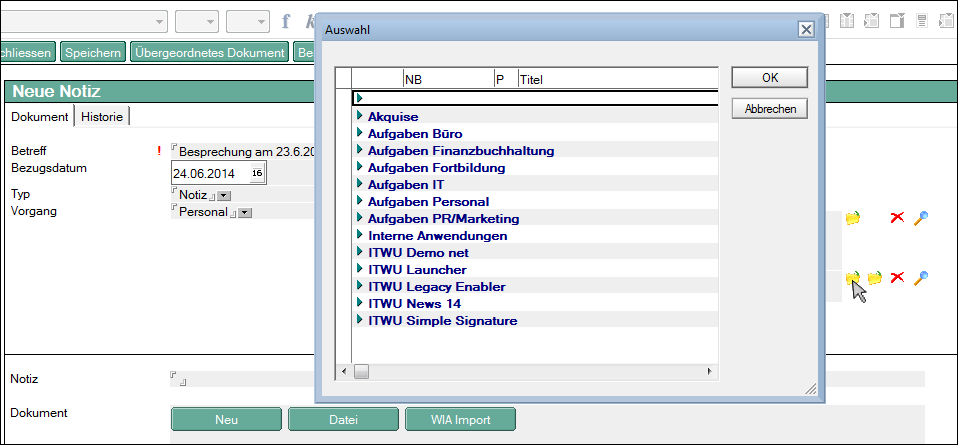
Task: Open the calendar picker beside Bezugsdatum
Action: (x=256, y=173)
